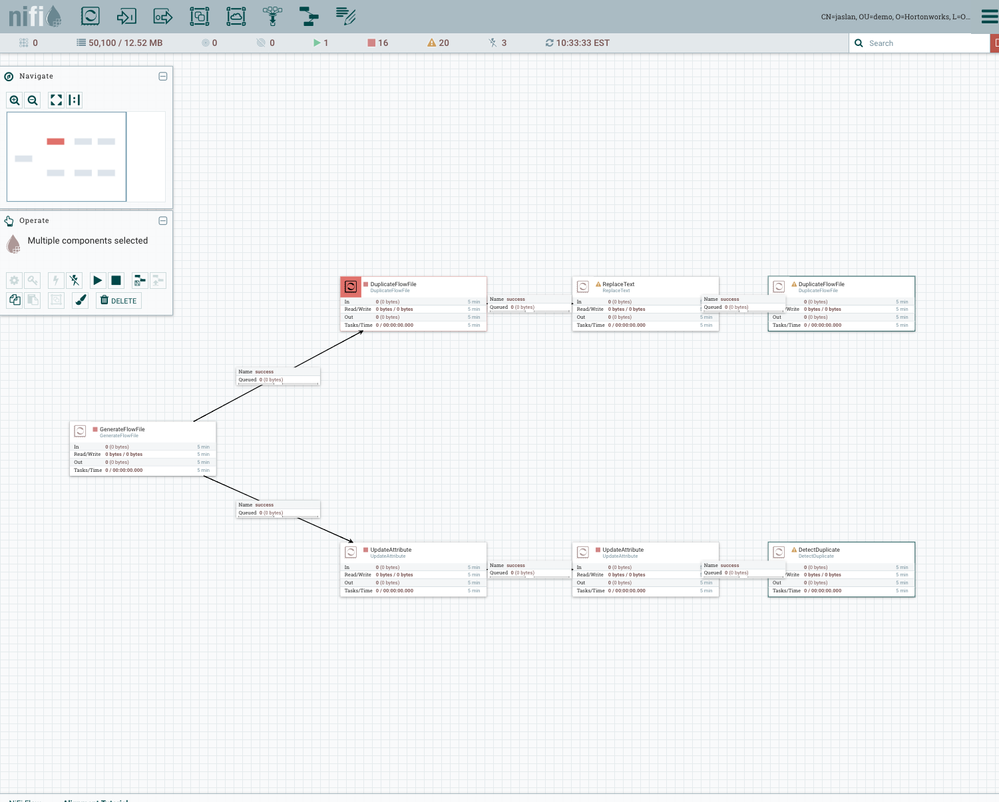
Task: Collapse the Operate panel
Action: click(163, 220)
